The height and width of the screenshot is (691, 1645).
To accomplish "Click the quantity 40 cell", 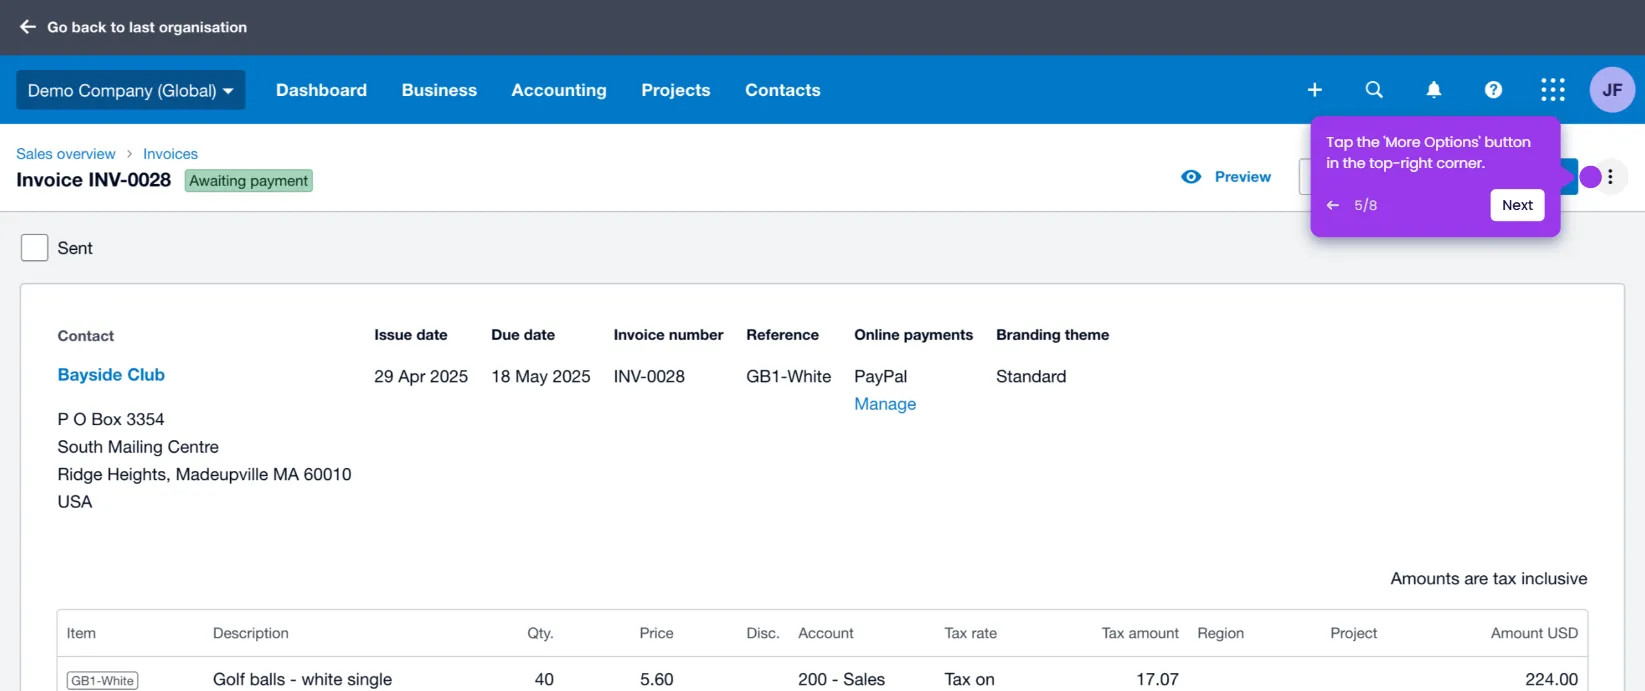I will (544, 680).
